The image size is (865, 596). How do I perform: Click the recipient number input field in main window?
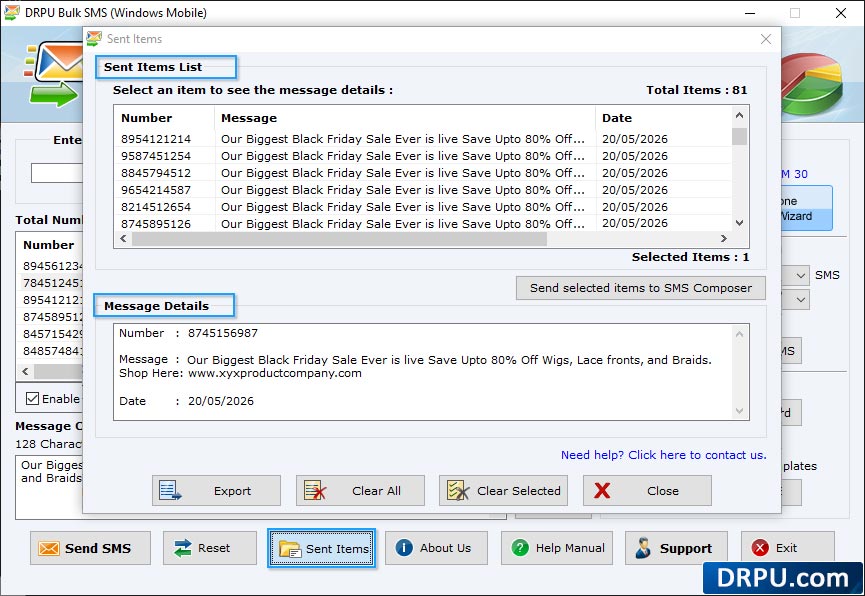coord(57,173)
